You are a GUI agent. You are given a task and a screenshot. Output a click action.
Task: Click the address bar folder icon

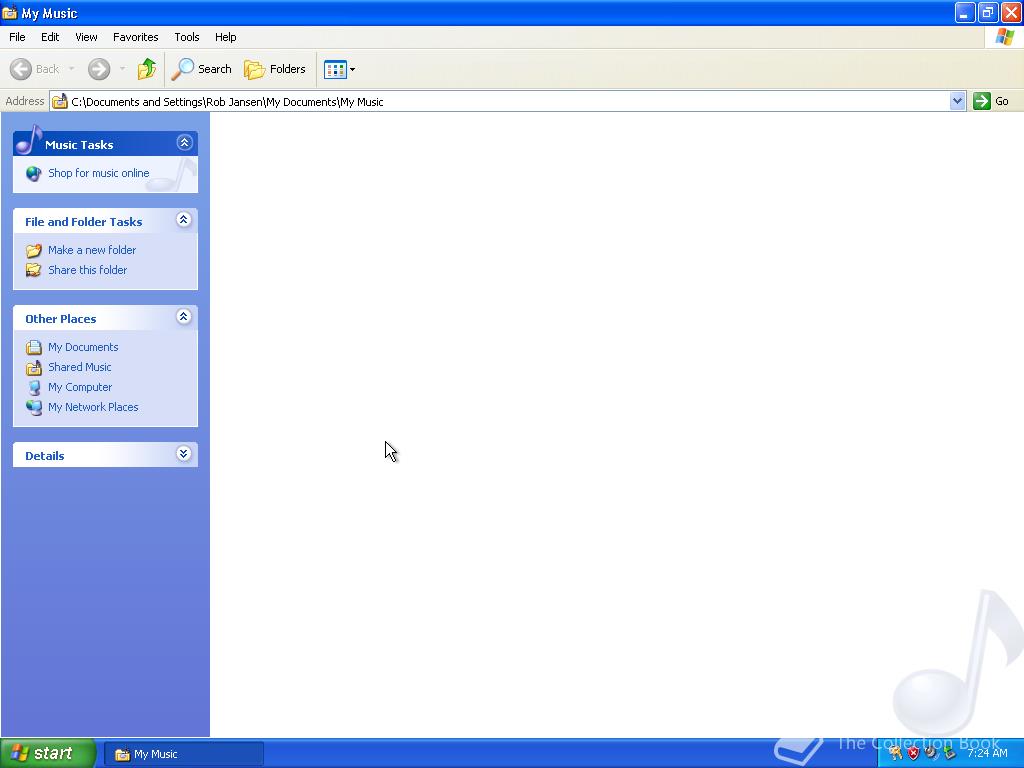(x=59, y=101)
